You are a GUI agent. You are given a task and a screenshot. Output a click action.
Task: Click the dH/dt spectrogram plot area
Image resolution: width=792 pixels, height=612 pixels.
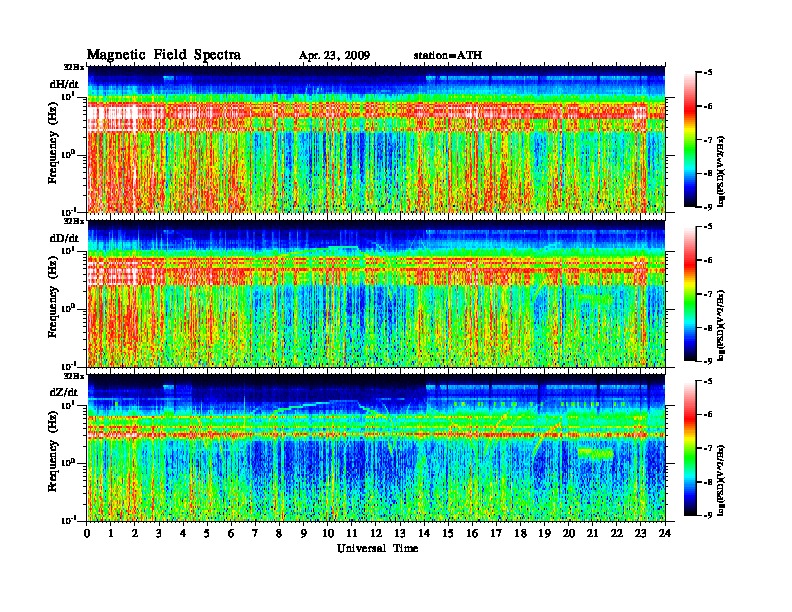(376, 139)
